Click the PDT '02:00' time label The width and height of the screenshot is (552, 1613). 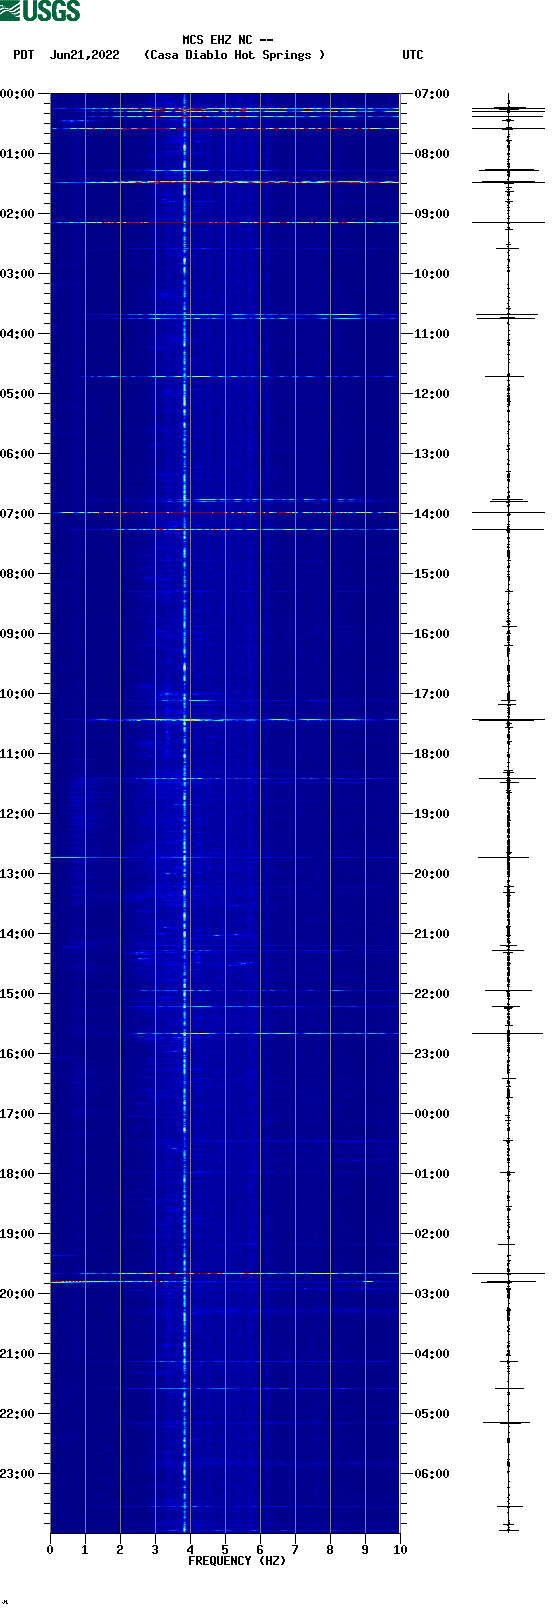tap(17, 214)
